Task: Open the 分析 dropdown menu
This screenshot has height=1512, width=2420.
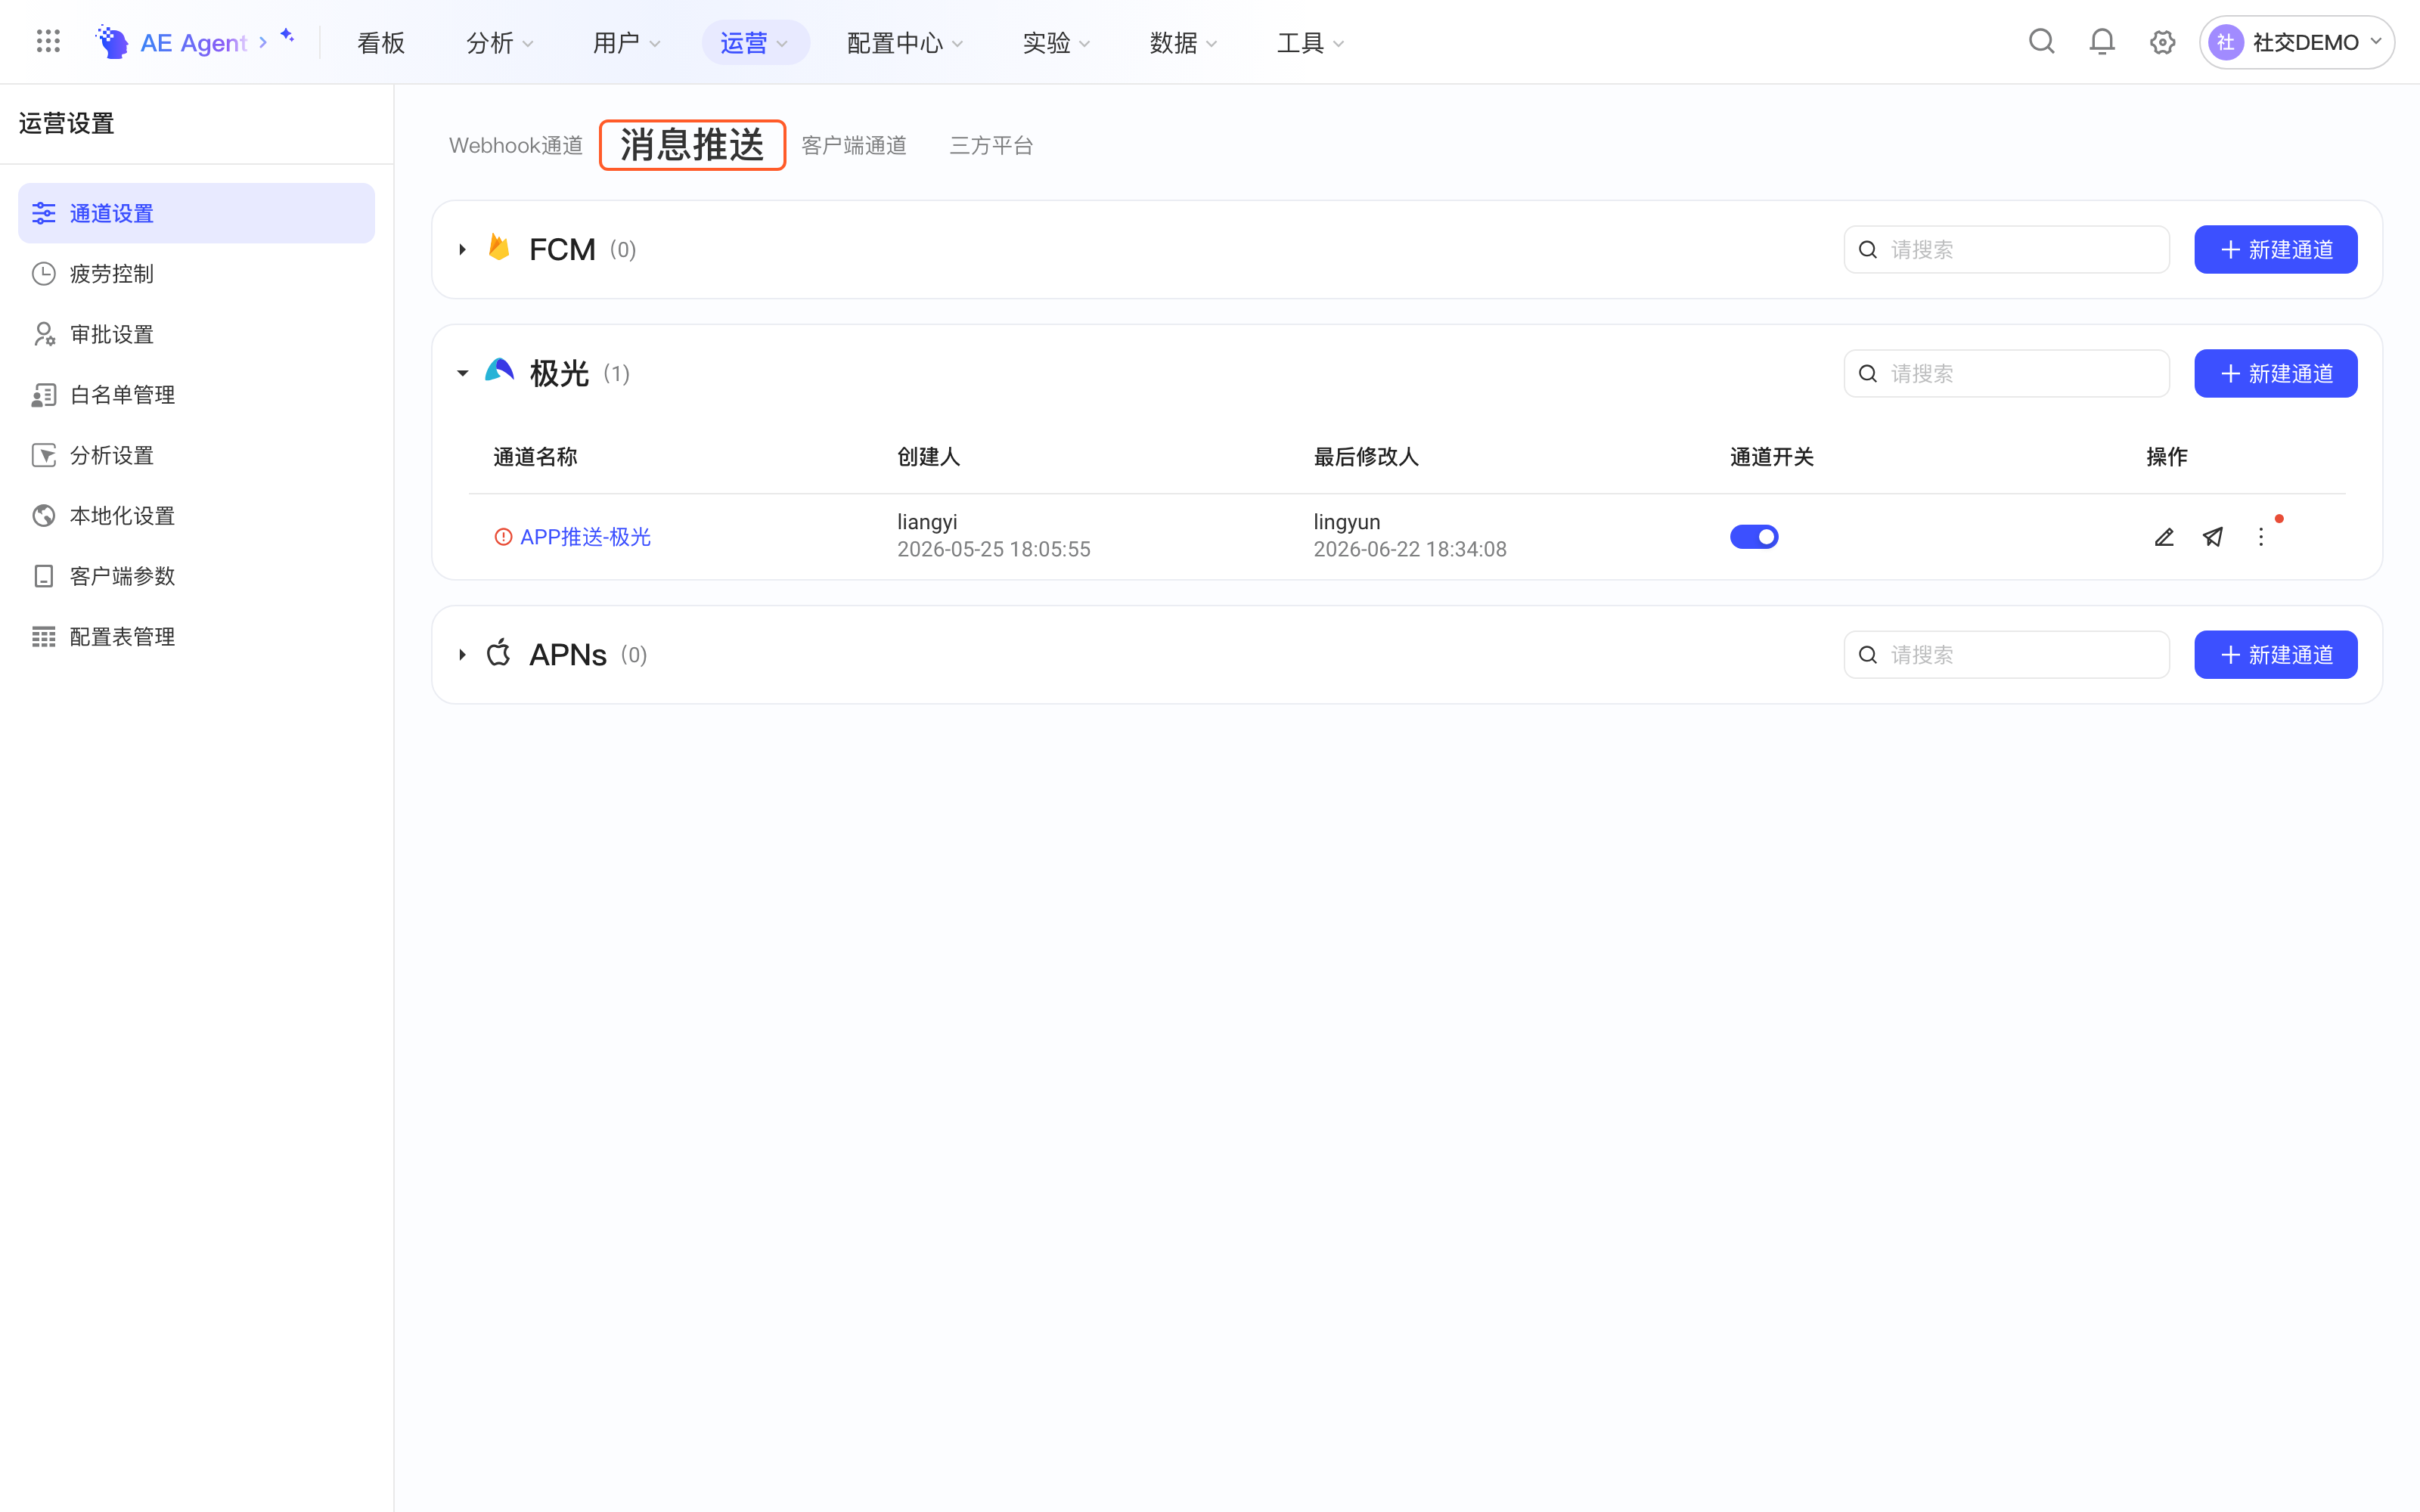Action: click(499, 42)
